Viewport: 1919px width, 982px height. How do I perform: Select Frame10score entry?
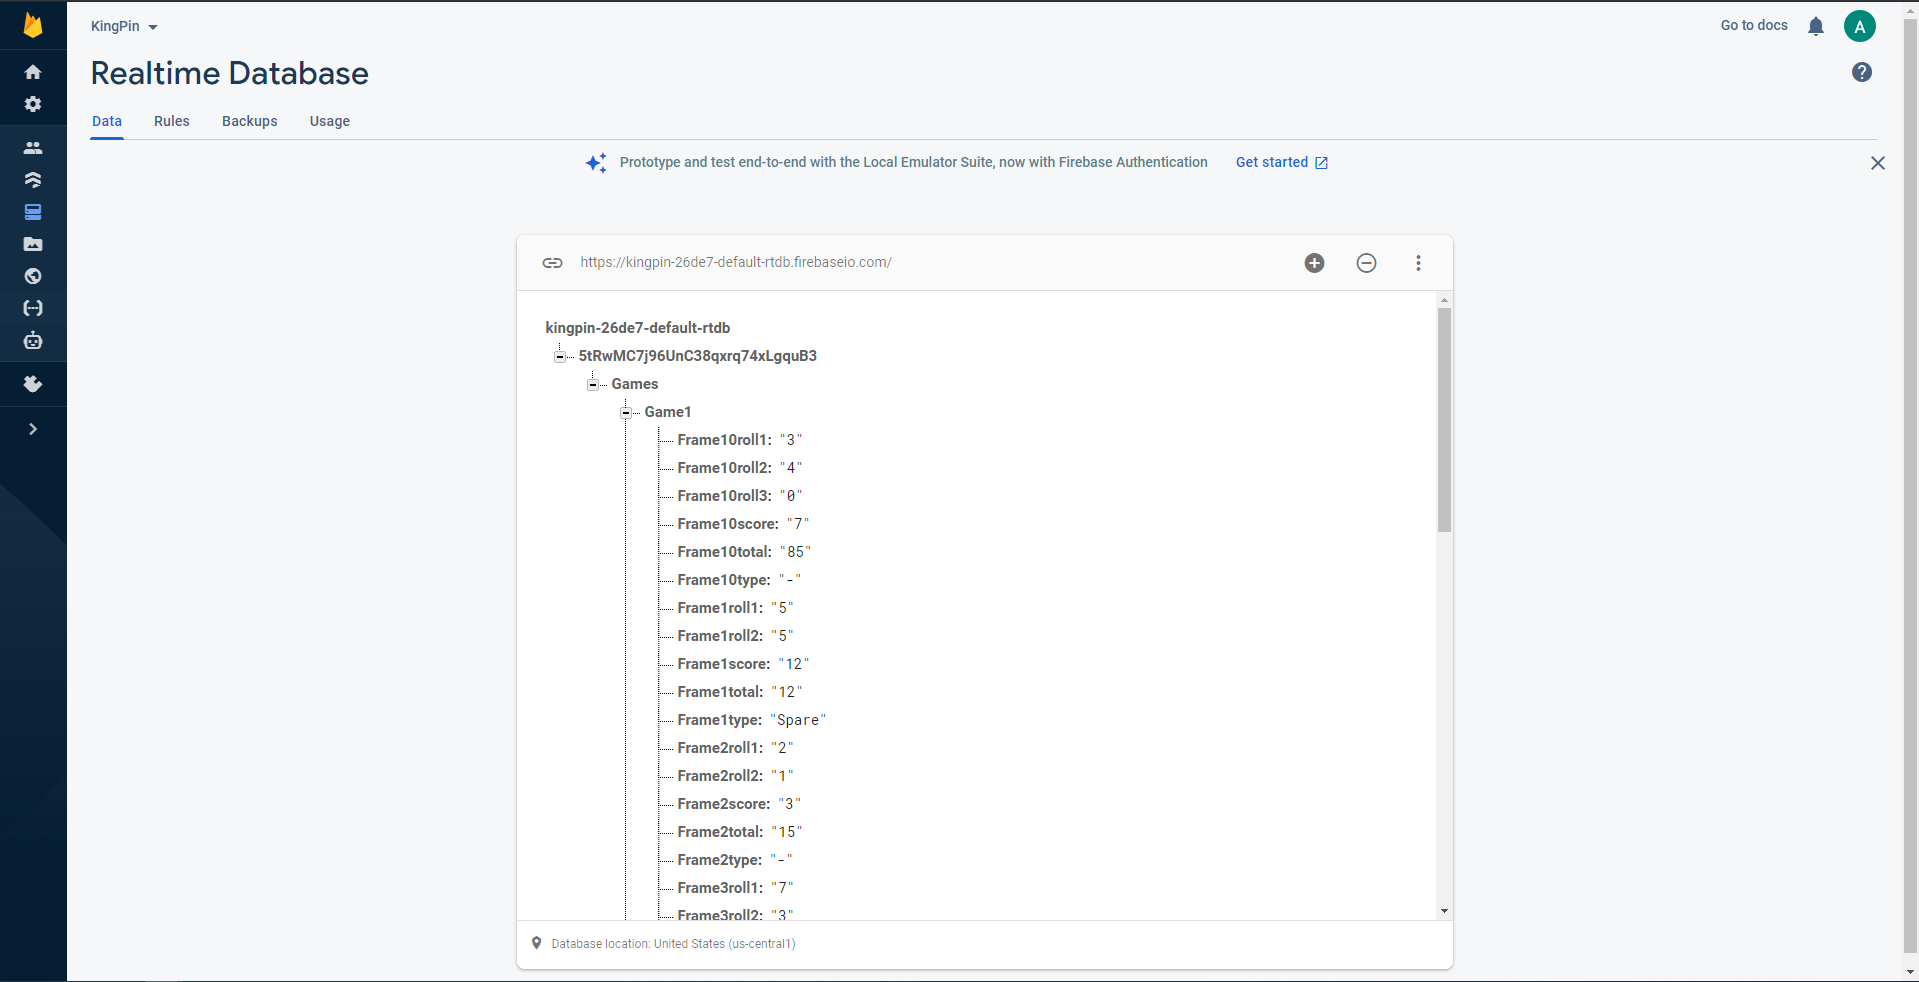click(743, 524)
